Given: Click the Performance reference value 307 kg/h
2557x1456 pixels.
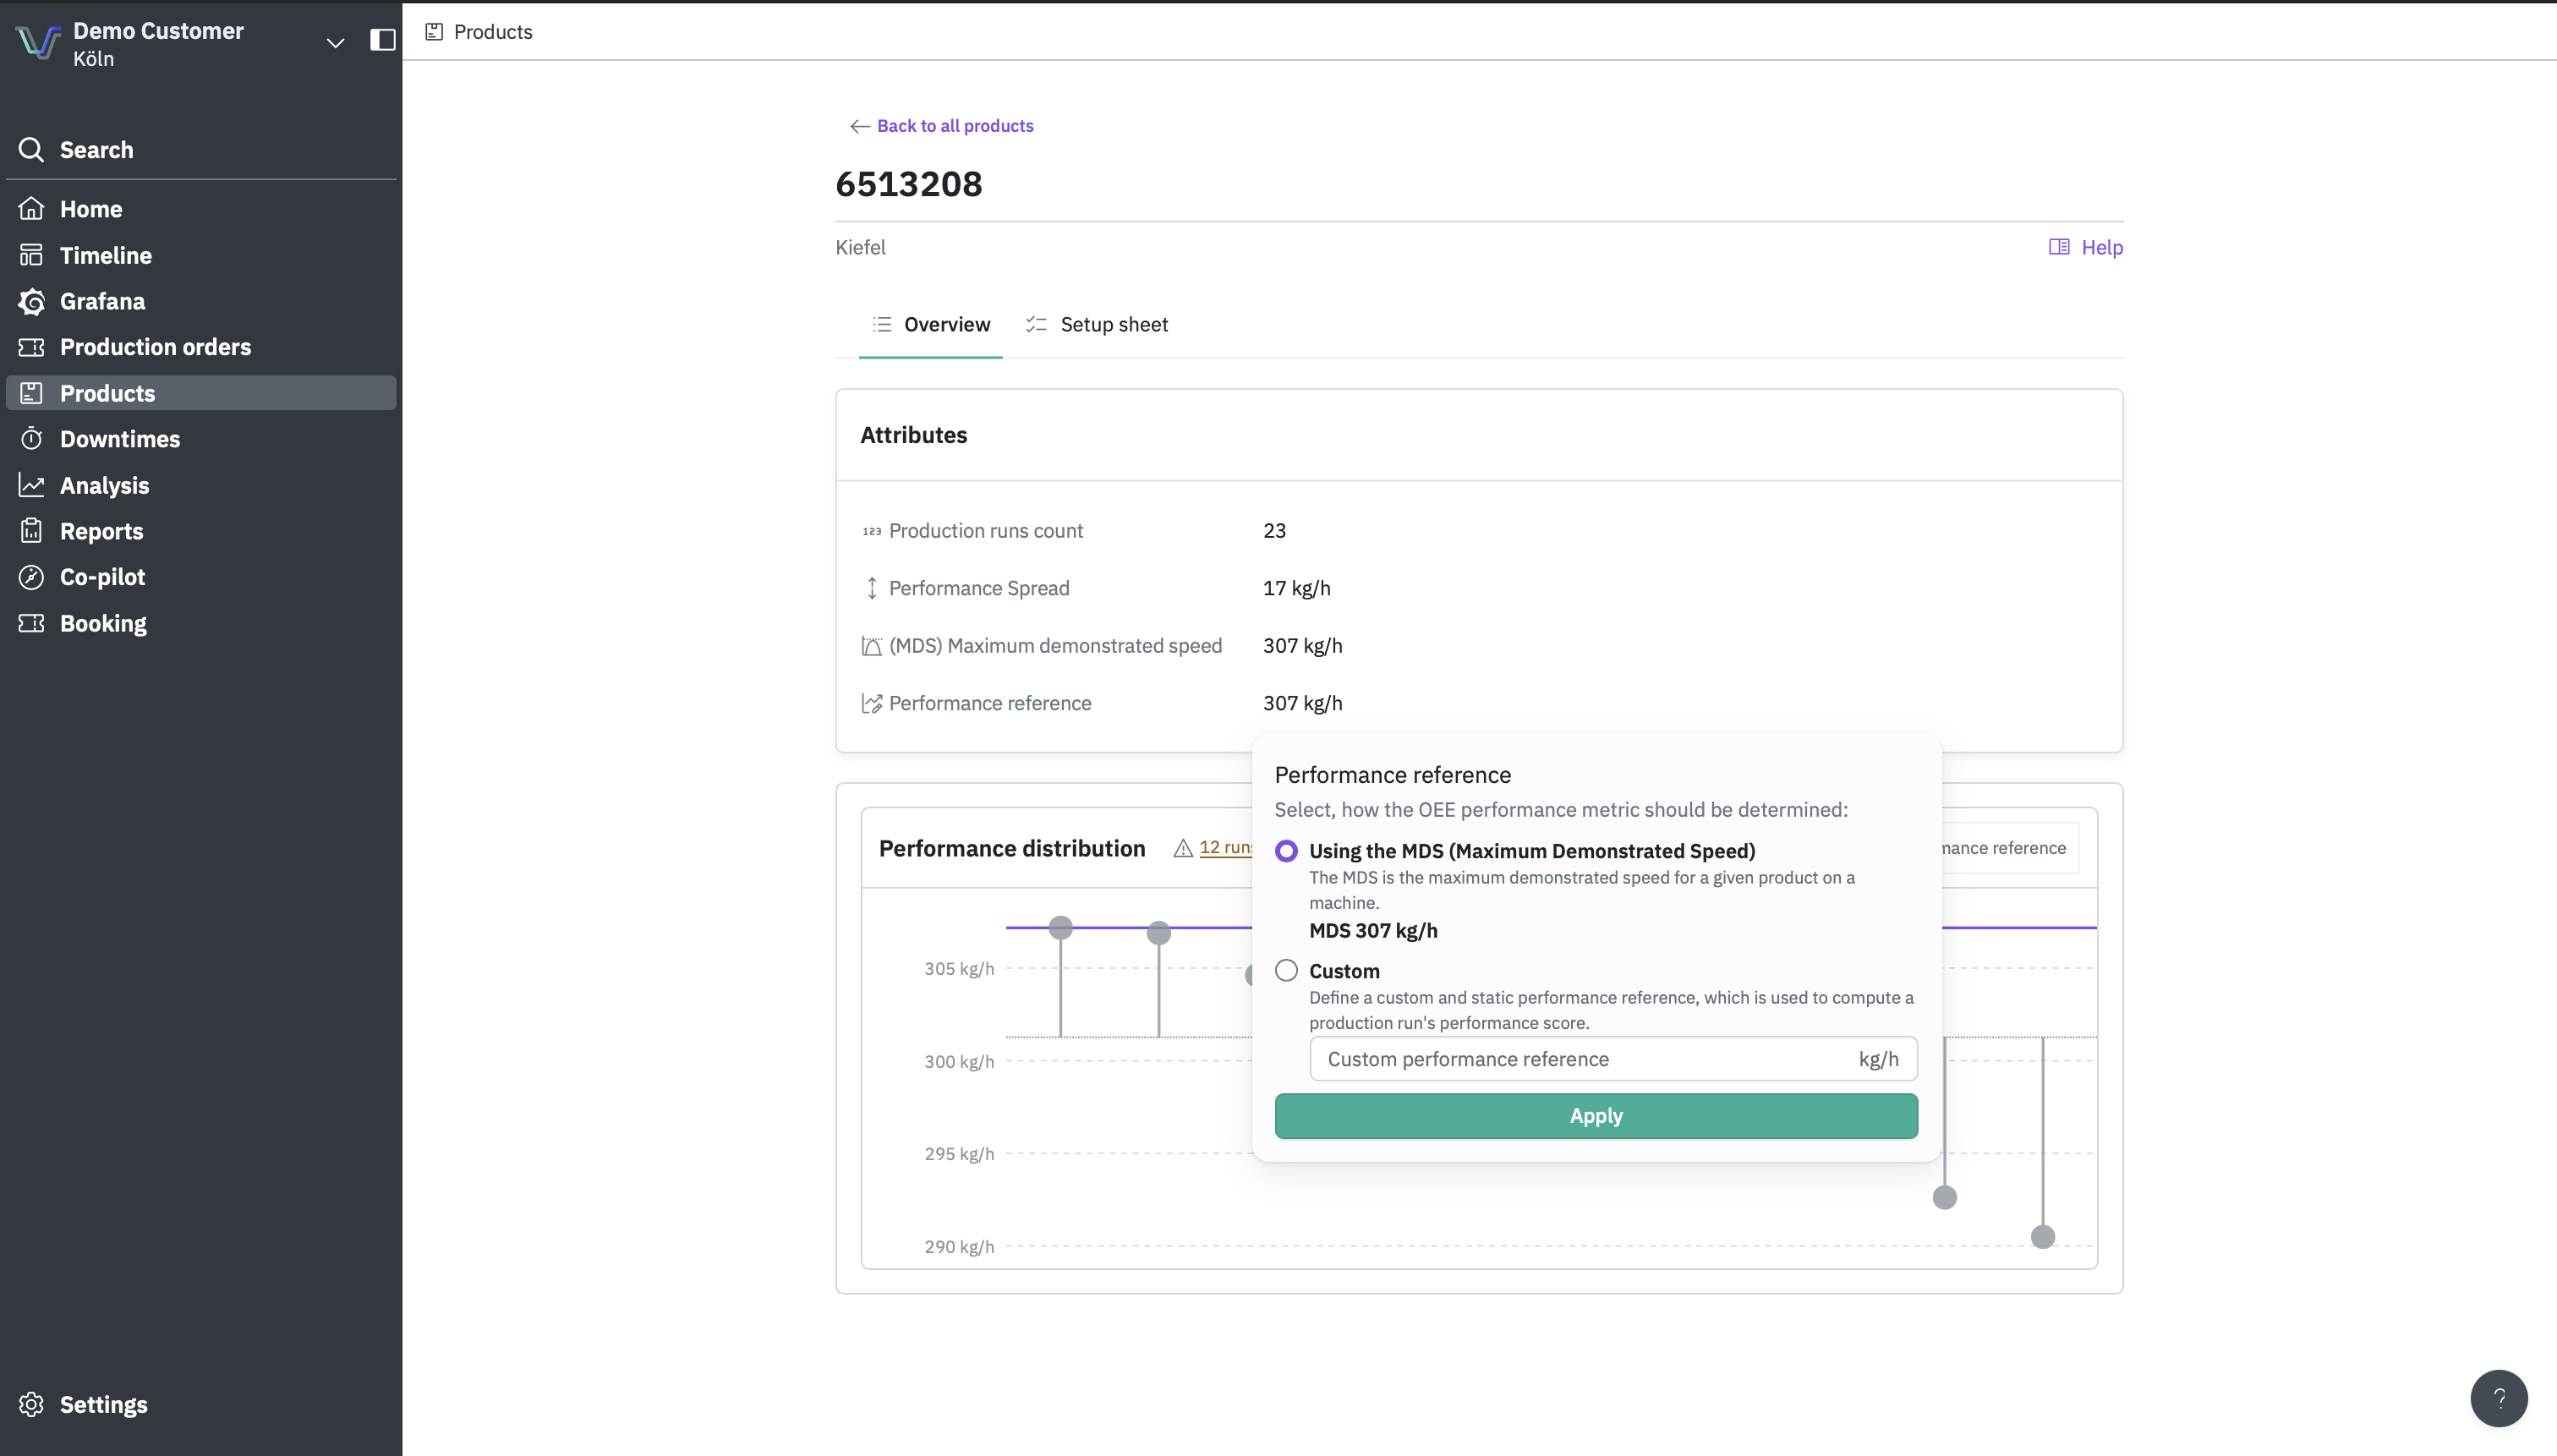Looking at the screenshot, I should [x=1303, y=703].
